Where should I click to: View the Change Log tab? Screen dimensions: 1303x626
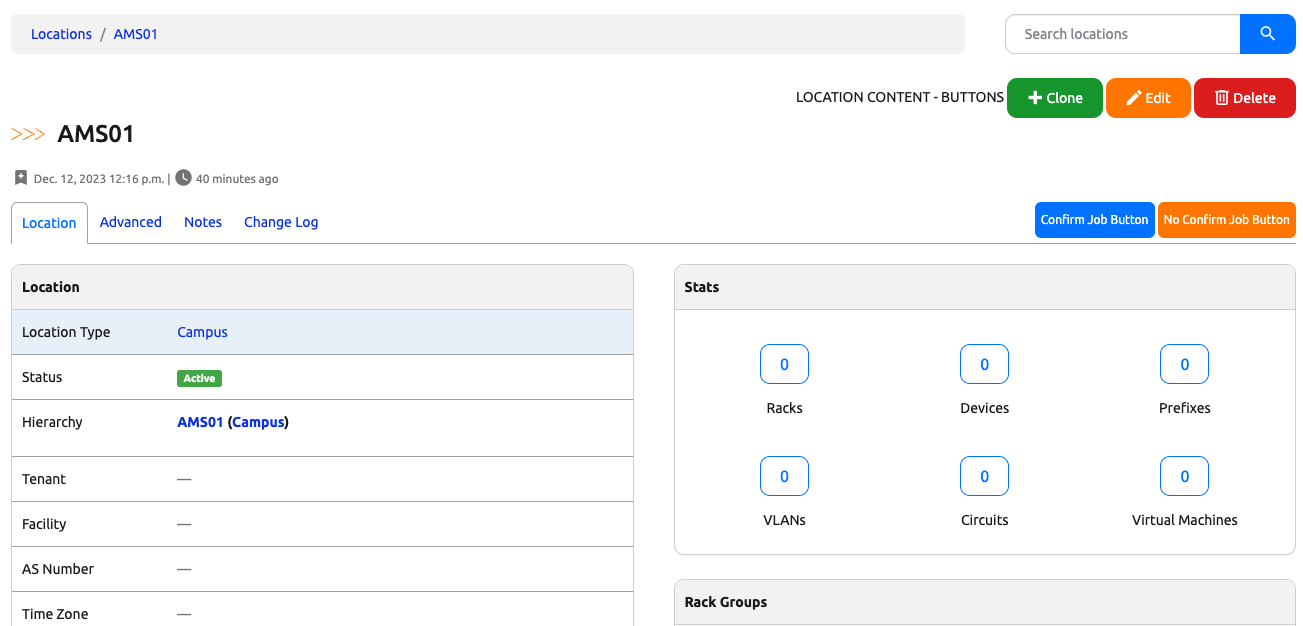coord(281,222)
